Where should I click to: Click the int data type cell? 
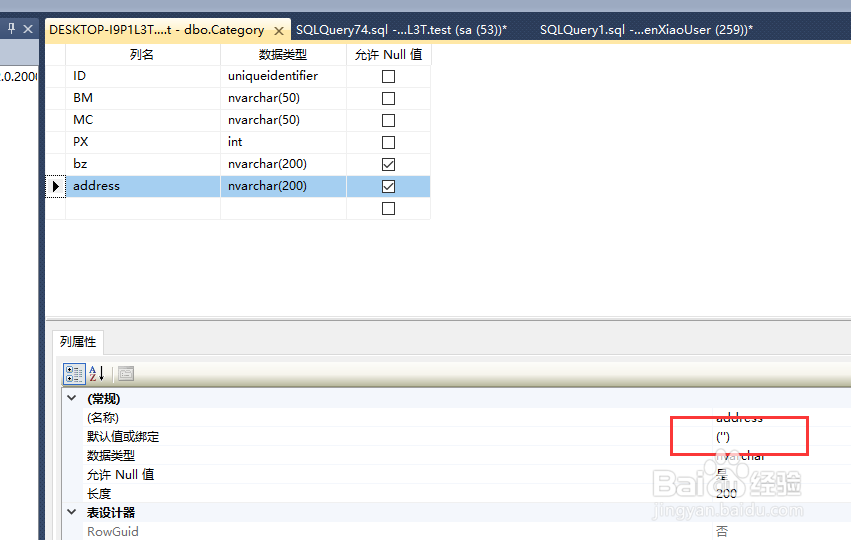click(x=283, y=142)
